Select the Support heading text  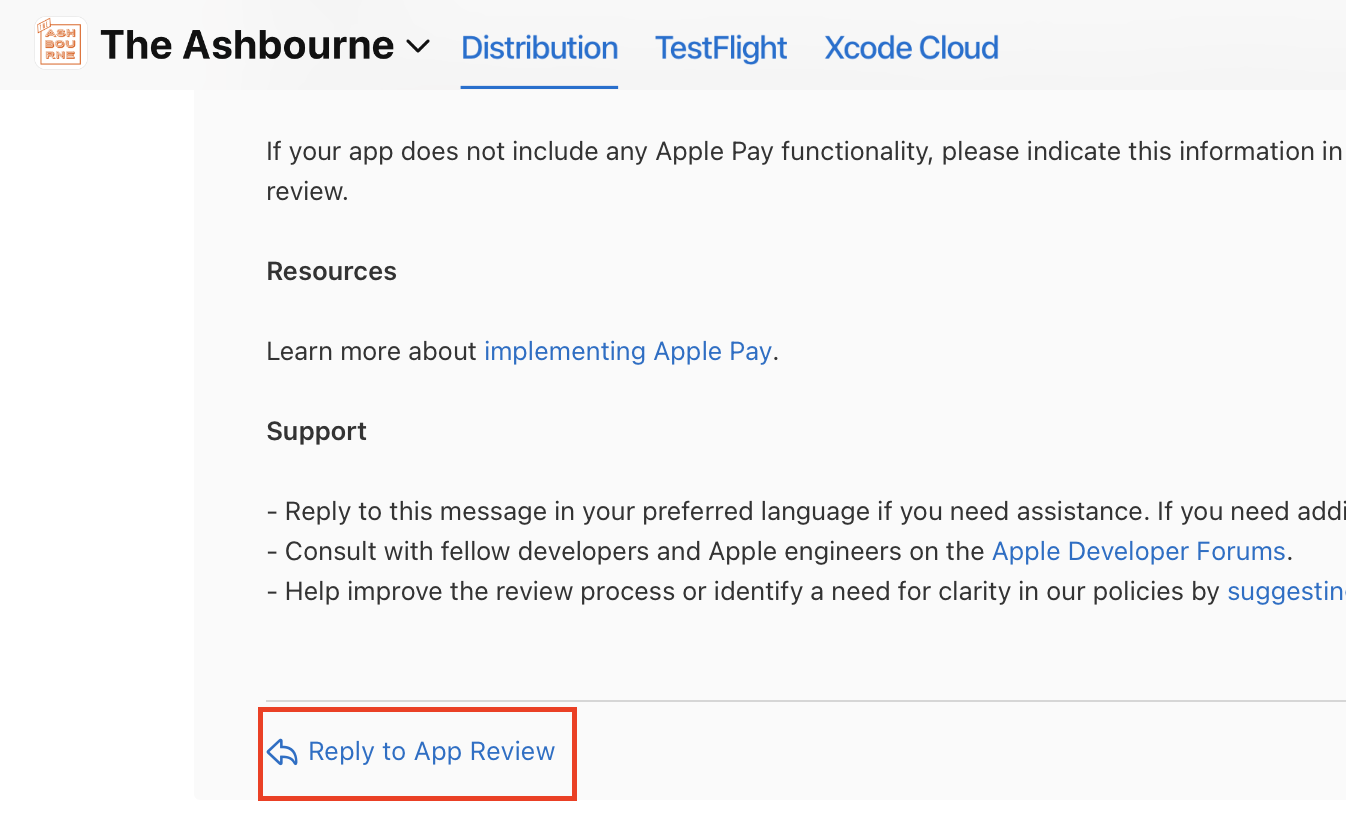coord(317,432)
